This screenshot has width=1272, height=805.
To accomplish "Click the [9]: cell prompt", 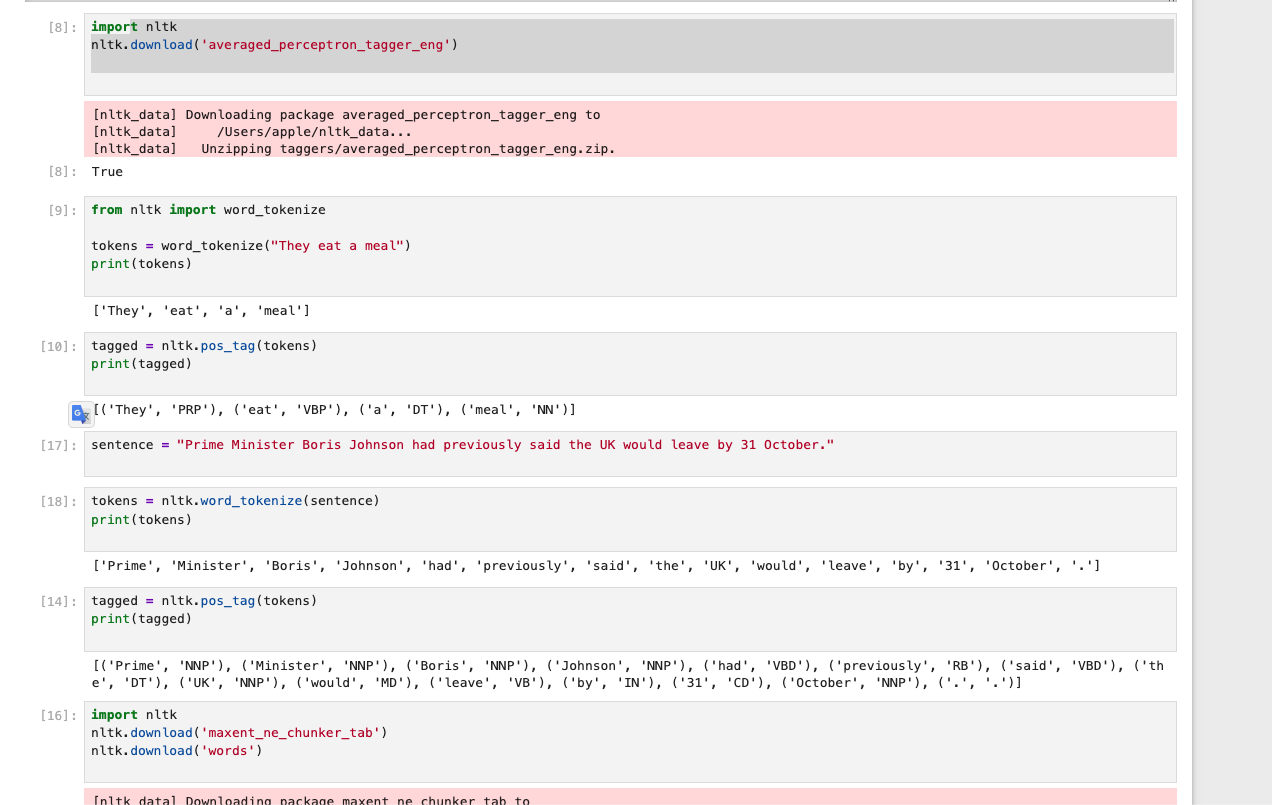I will click(62, 211).
